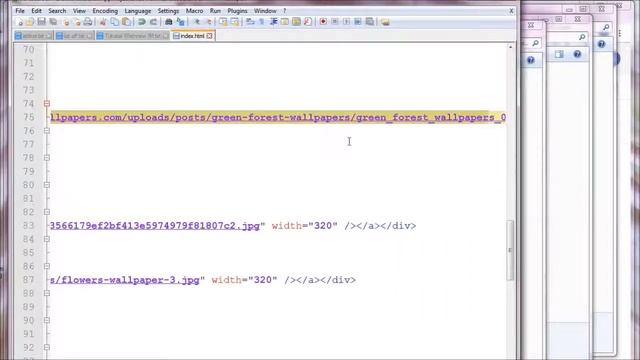
Task: Collapse the fold marker on line 90
Action: click(x=47, y=320)
